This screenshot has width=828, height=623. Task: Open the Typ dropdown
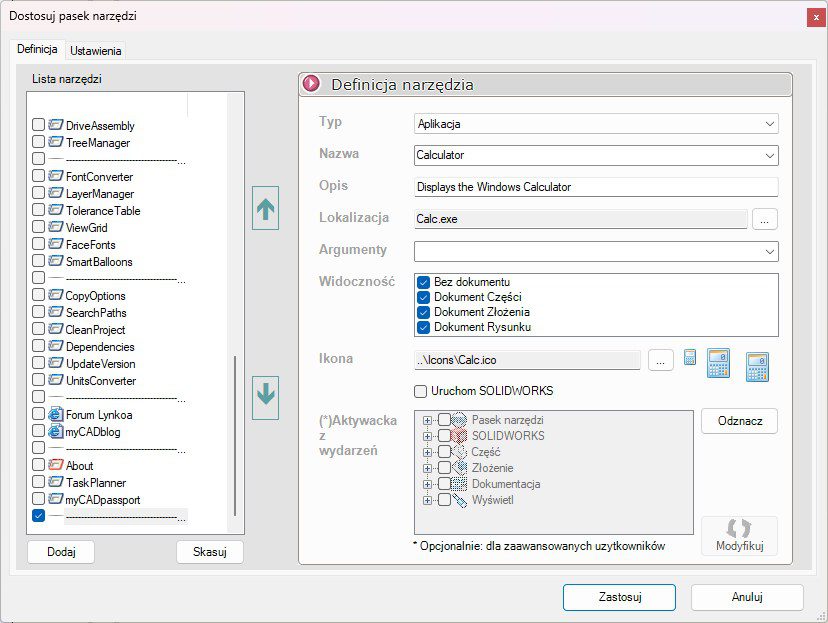769,124
